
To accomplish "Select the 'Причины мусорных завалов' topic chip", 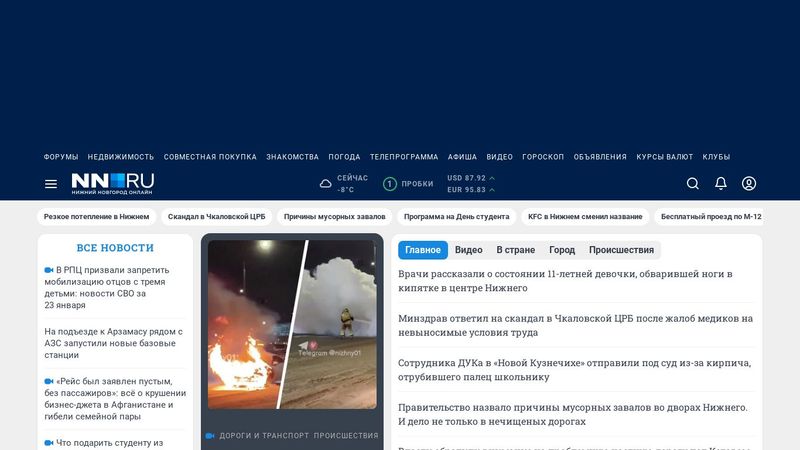I will 335,217.
